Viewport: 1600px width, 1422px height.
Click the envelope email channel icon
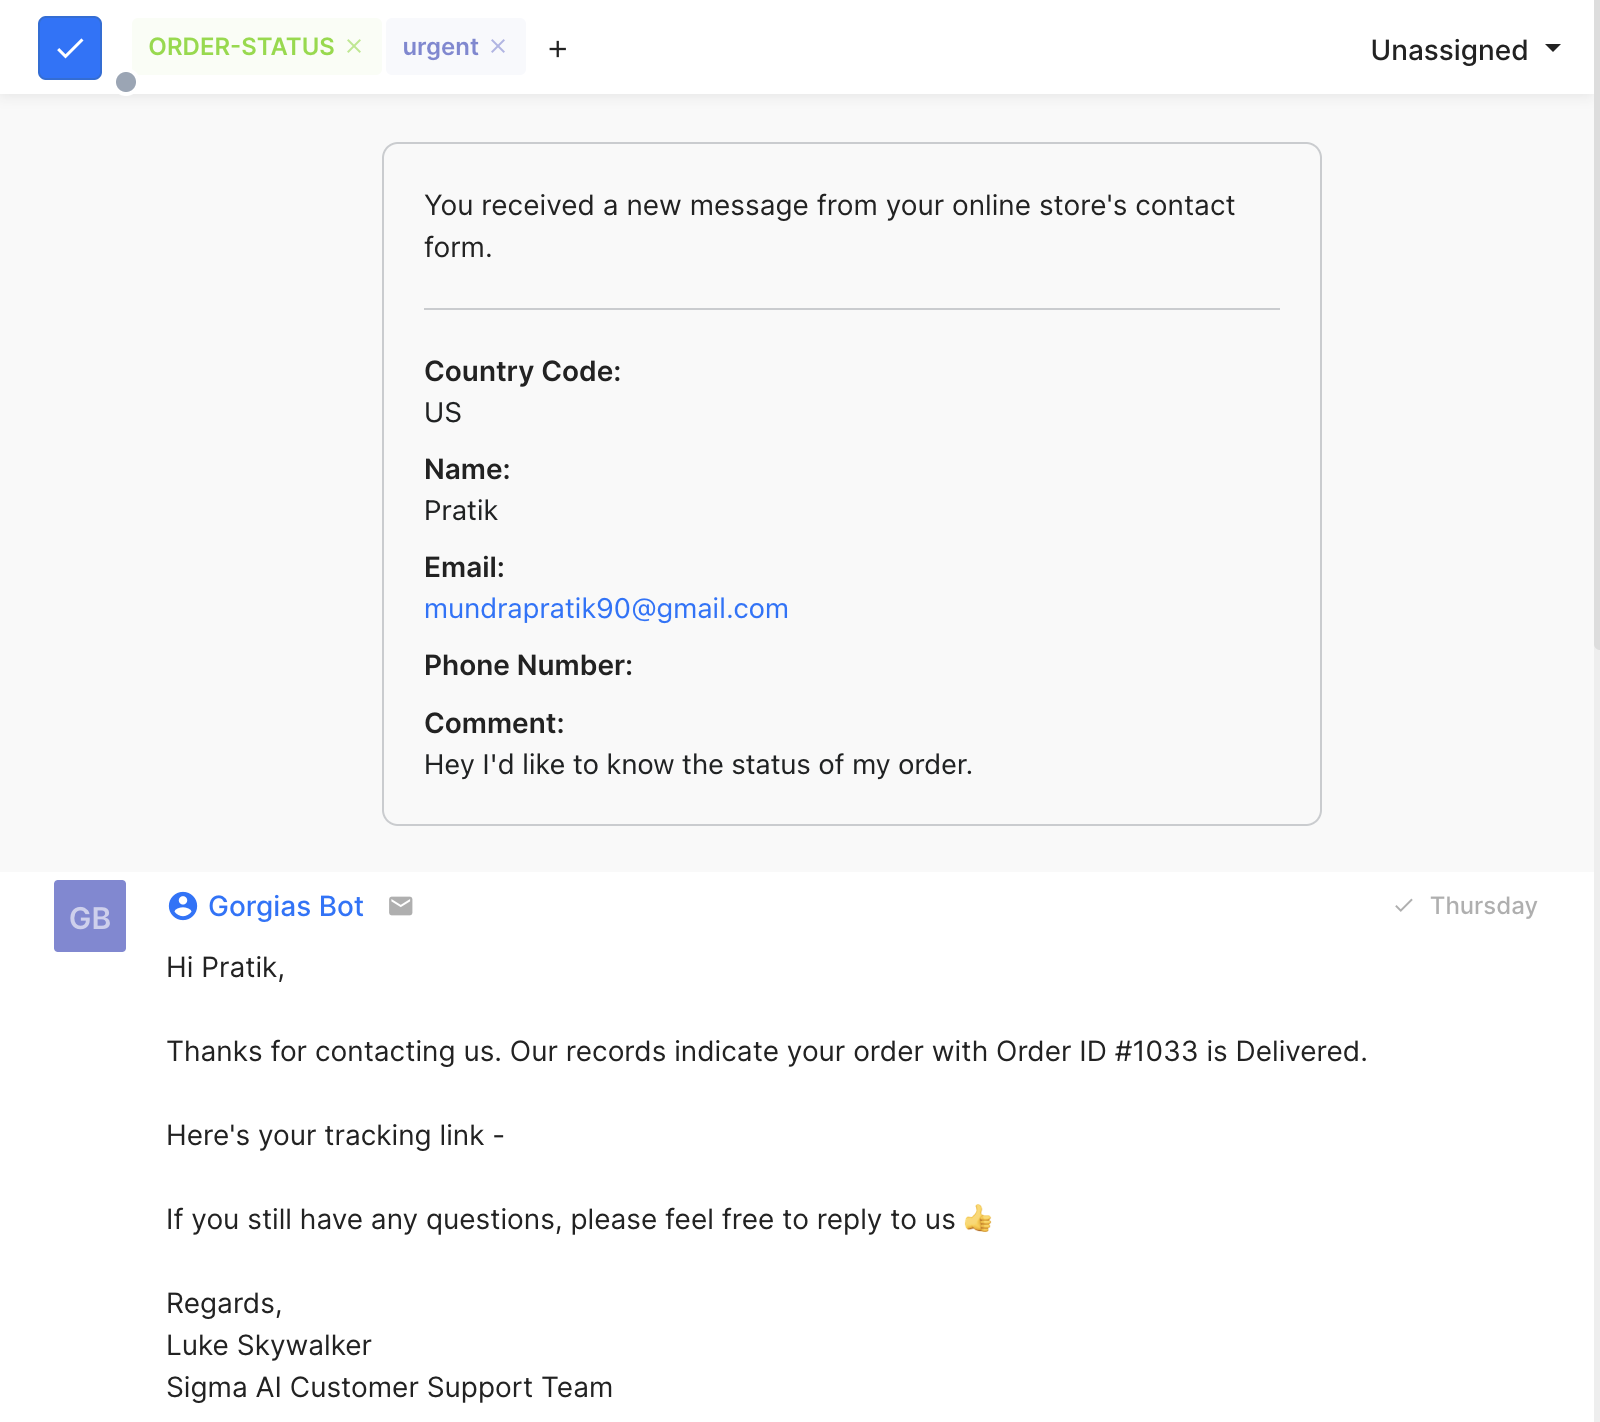point(401,906)
